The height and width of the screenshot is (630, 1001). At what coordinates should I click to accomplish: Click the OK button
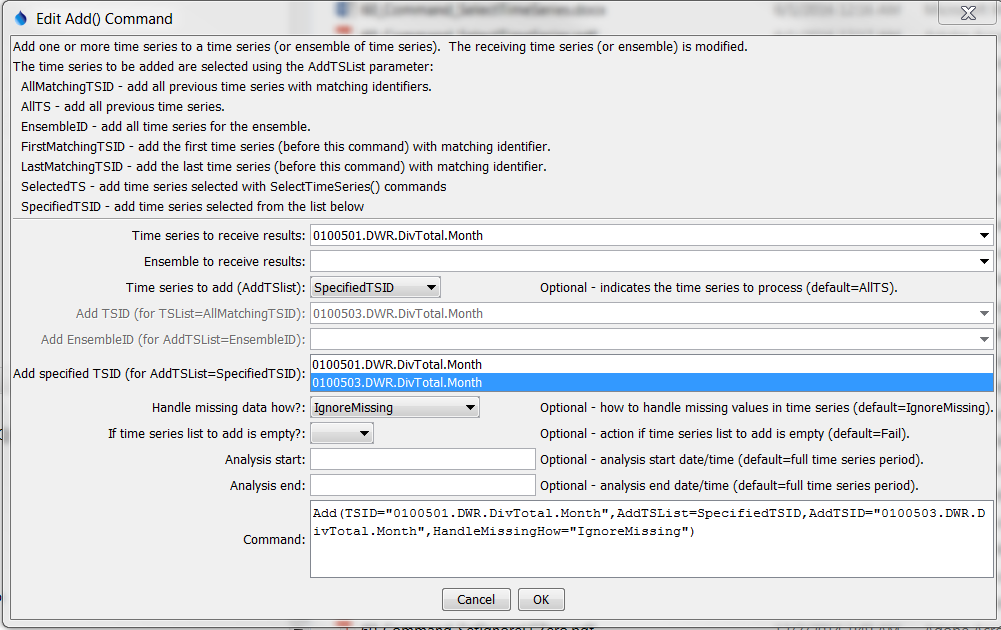point(541,599)
